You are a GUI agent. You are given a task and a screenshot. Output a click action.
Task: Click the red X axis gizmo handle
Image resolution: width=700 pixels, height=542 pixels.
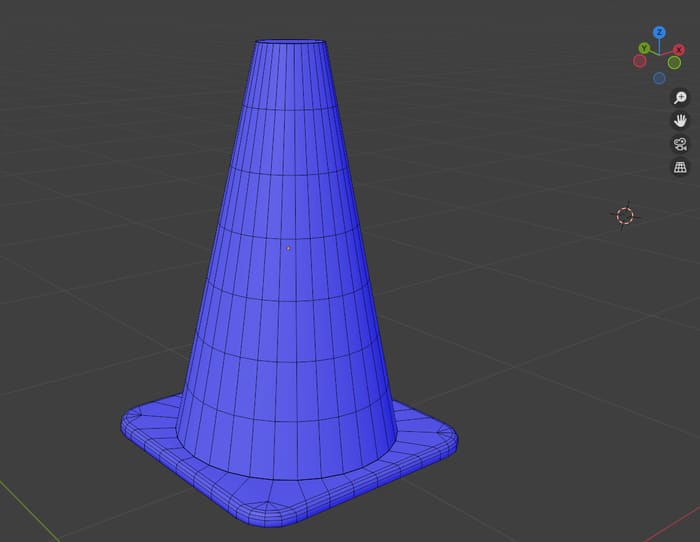coord(679,49)
